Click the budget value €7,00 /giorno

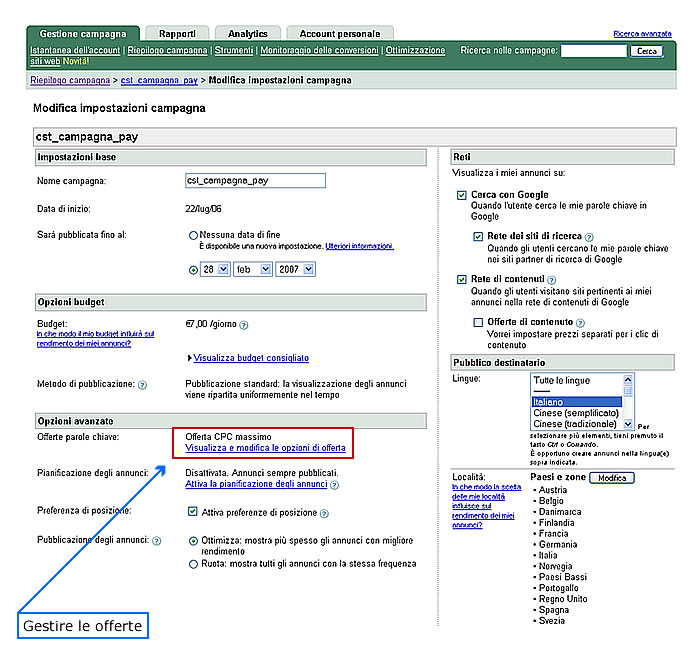pyautogui.click(x=211, y=324)
